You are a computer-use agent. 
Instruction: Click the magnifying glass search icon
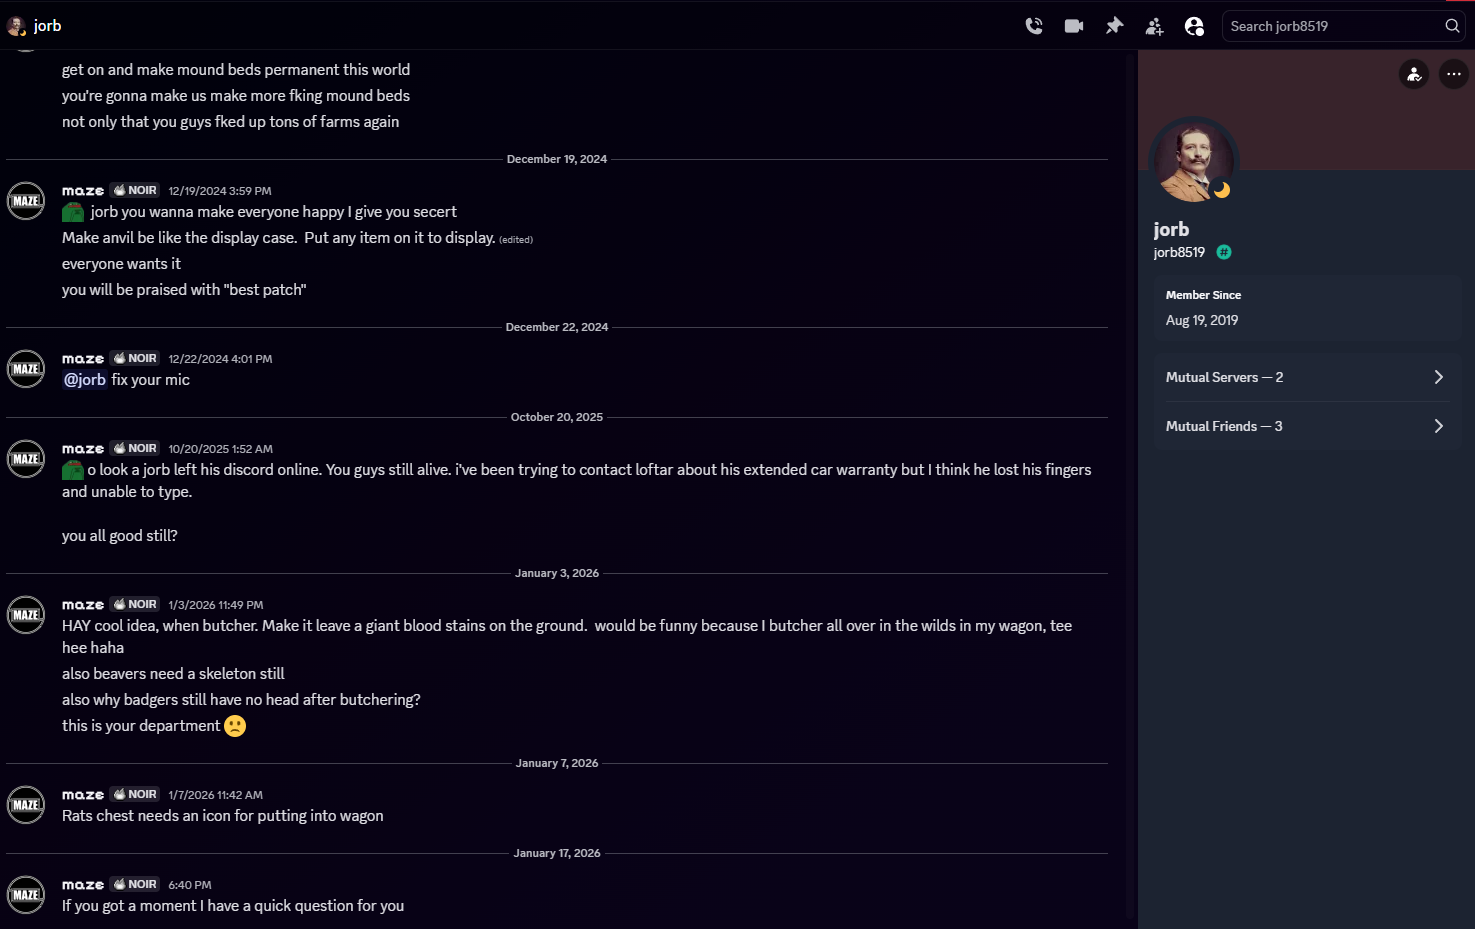pyautogui.click(x=1452, y=26)
